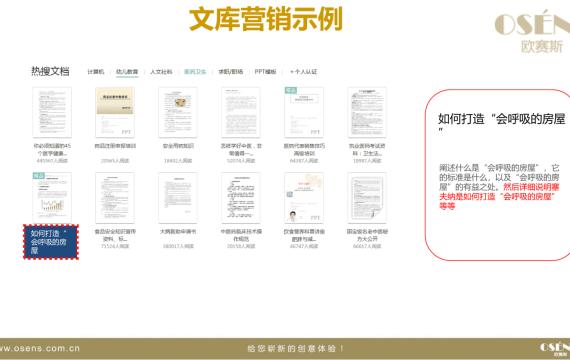Switch to the 幼儿教育 tab
The image size is (570, 360).
pos(127,72)
